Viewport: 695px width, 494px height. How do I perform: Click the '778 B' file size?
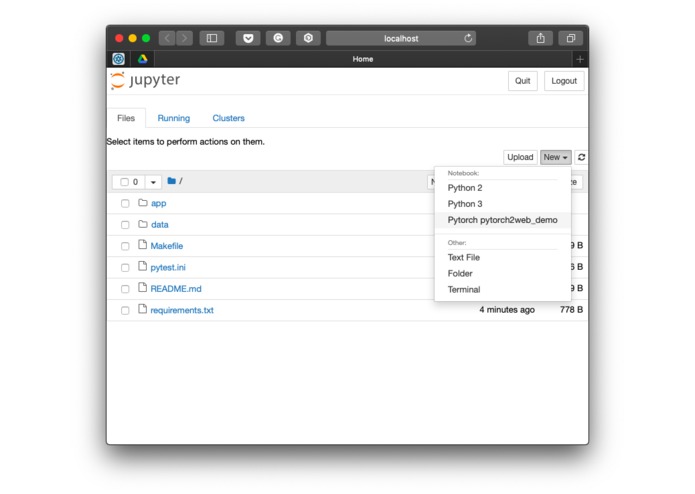(571, 310)
